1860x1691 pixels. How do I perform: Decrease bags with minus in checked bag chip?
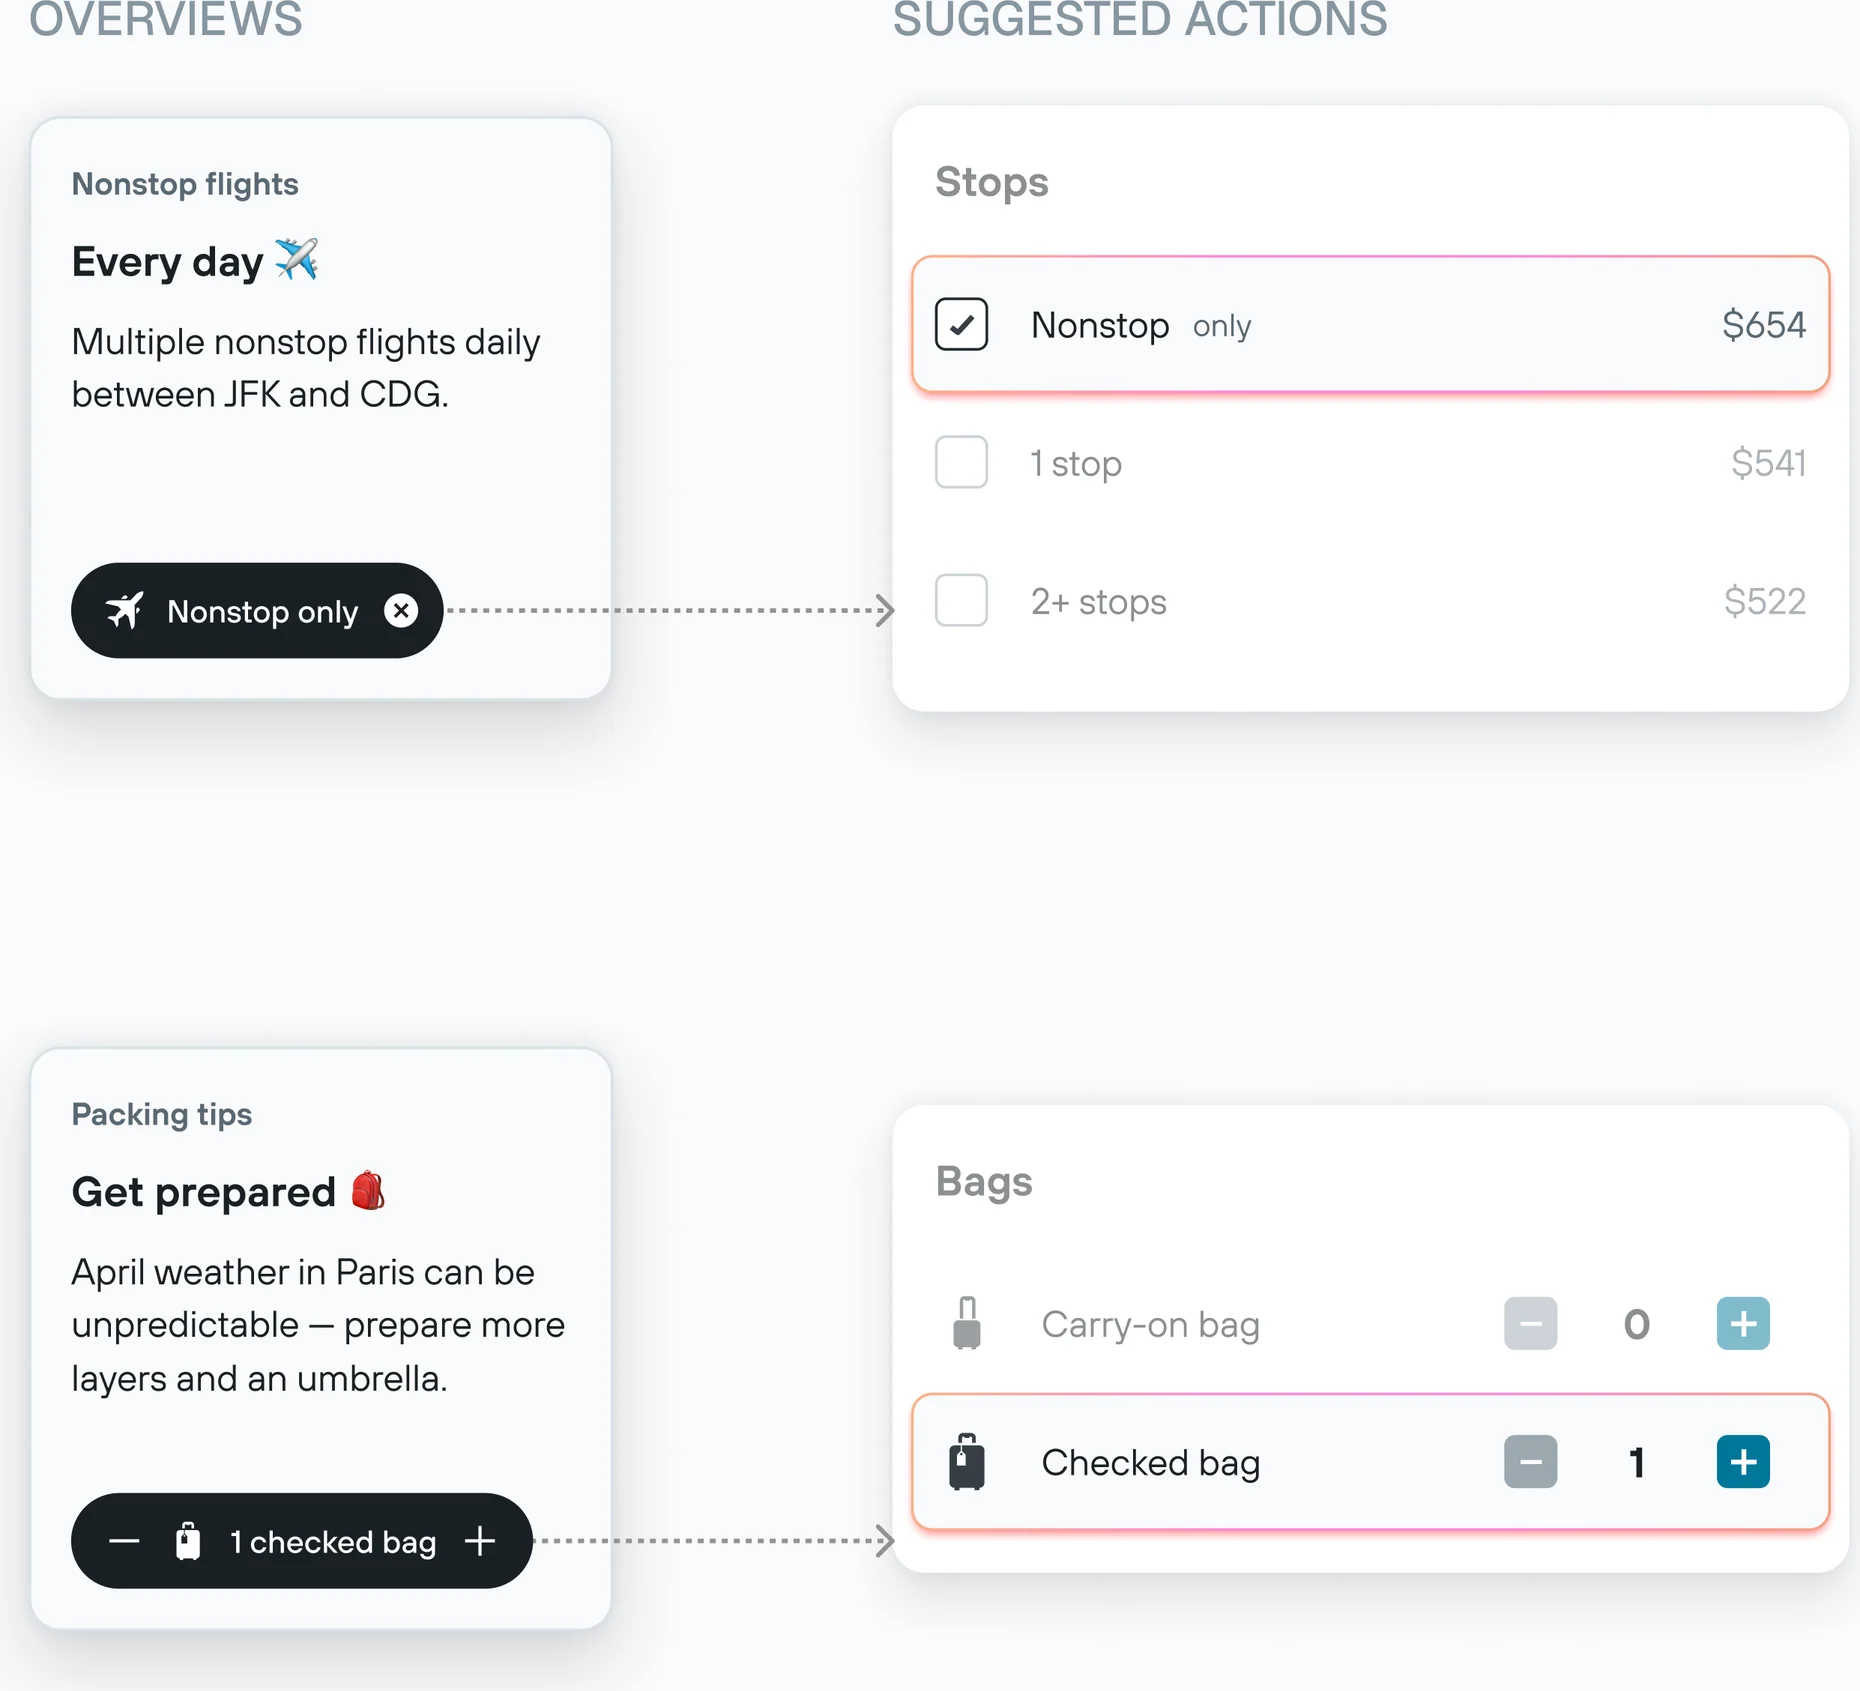coord(124,1541)
